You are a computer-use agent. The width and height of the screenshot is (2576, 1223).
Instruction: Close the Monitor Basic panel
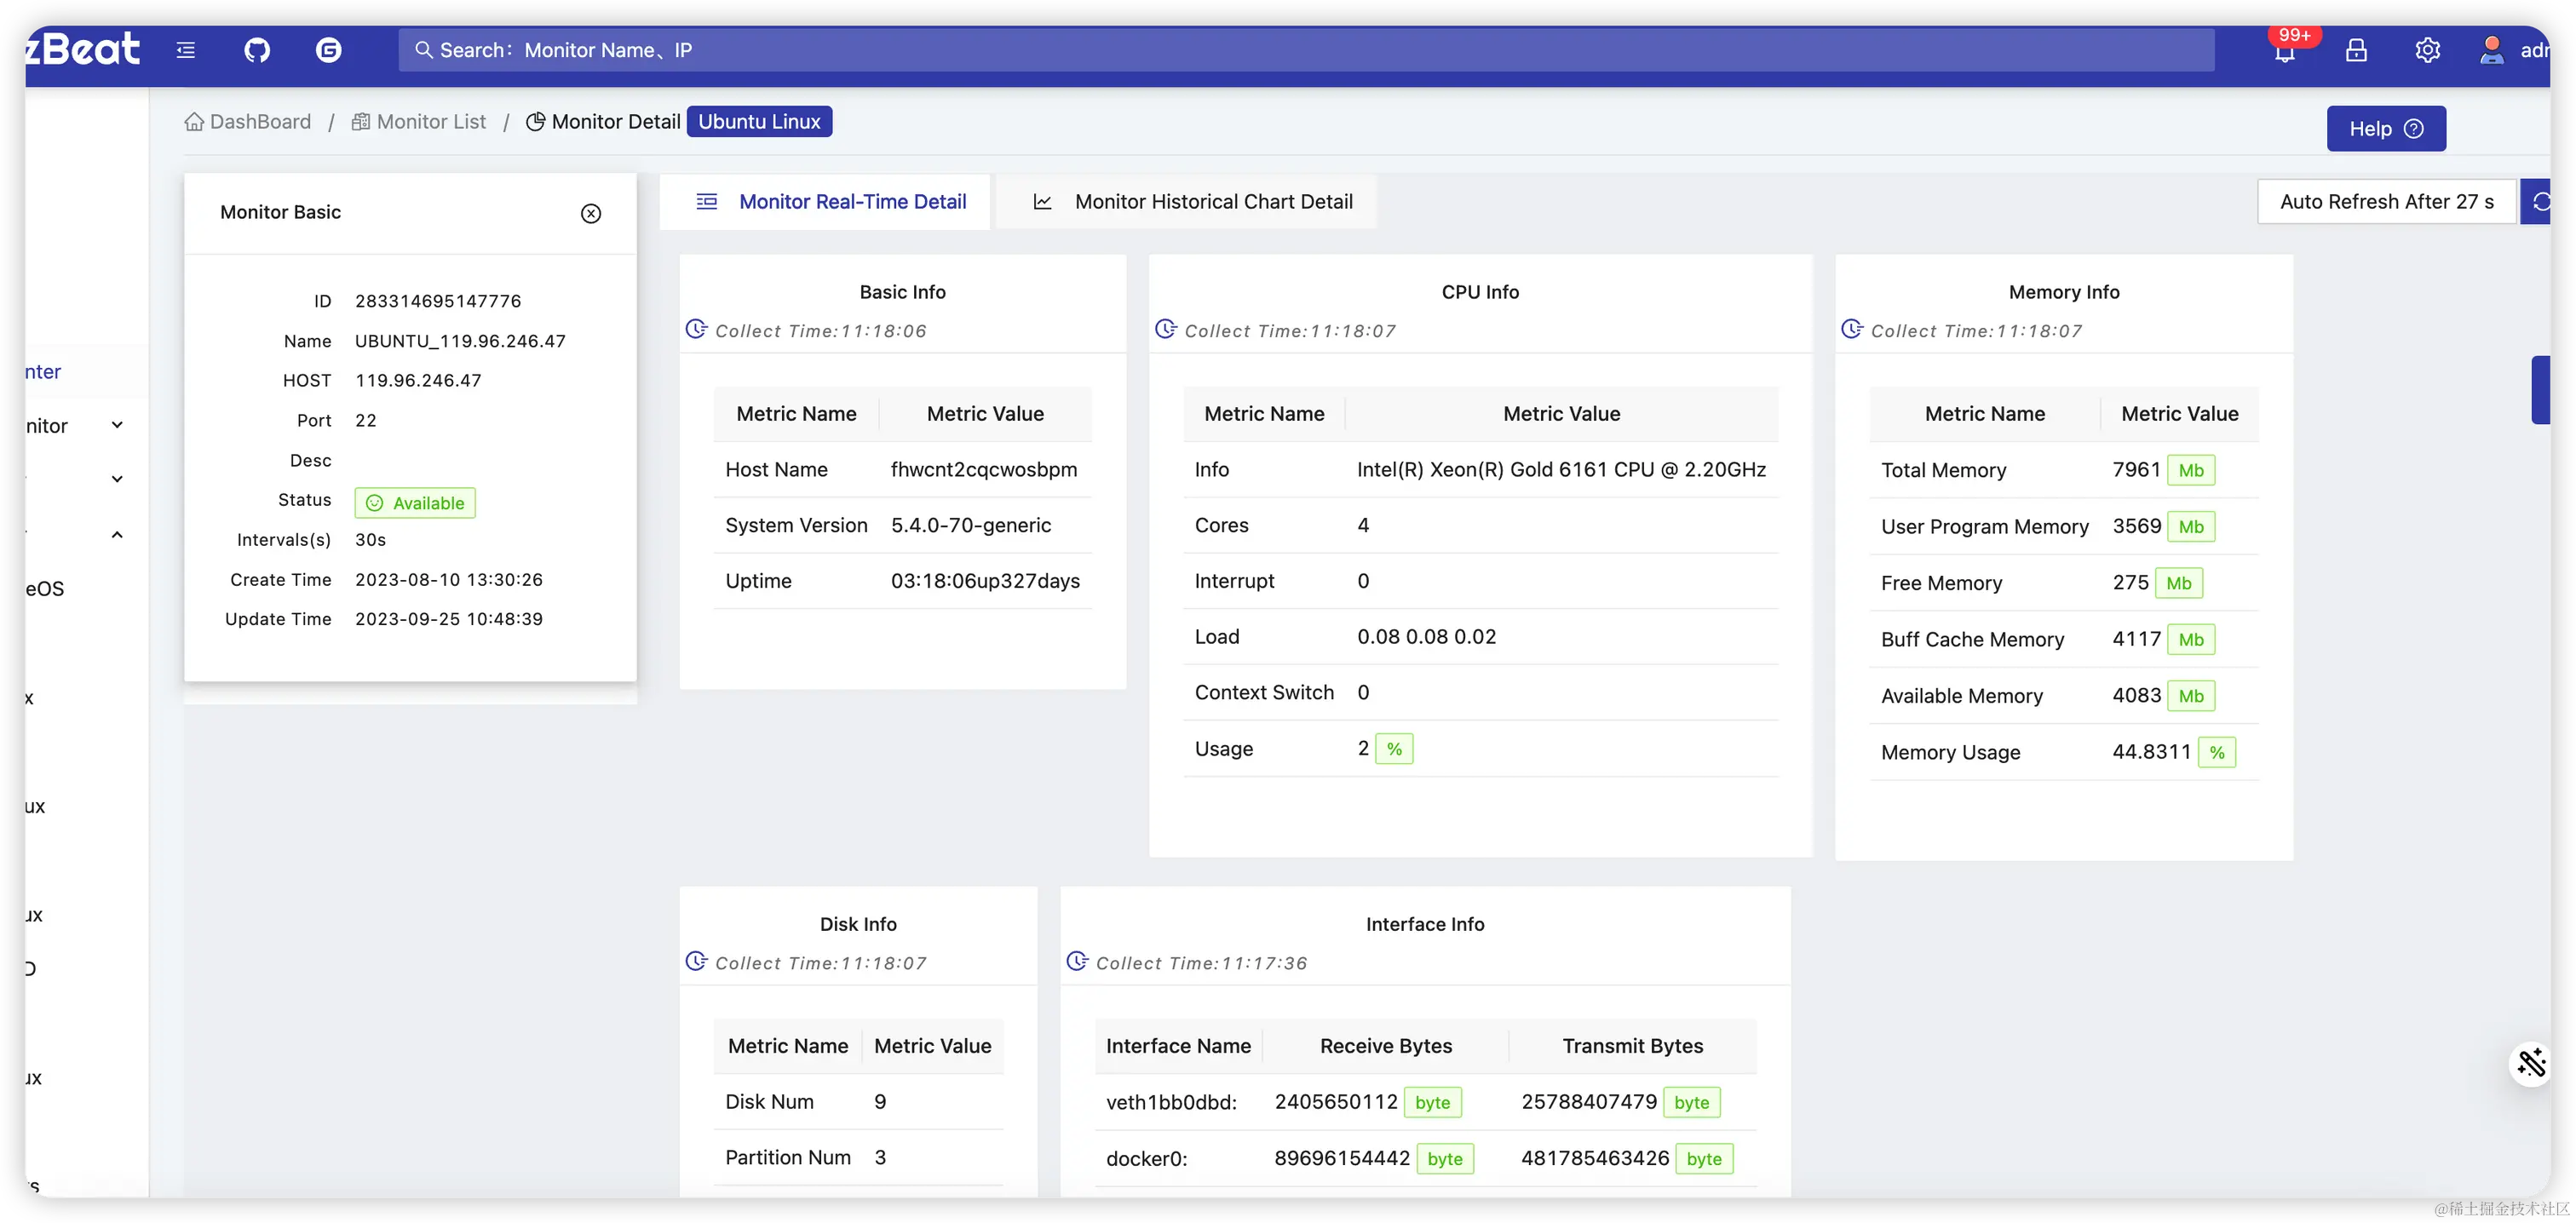pos(591,213)
